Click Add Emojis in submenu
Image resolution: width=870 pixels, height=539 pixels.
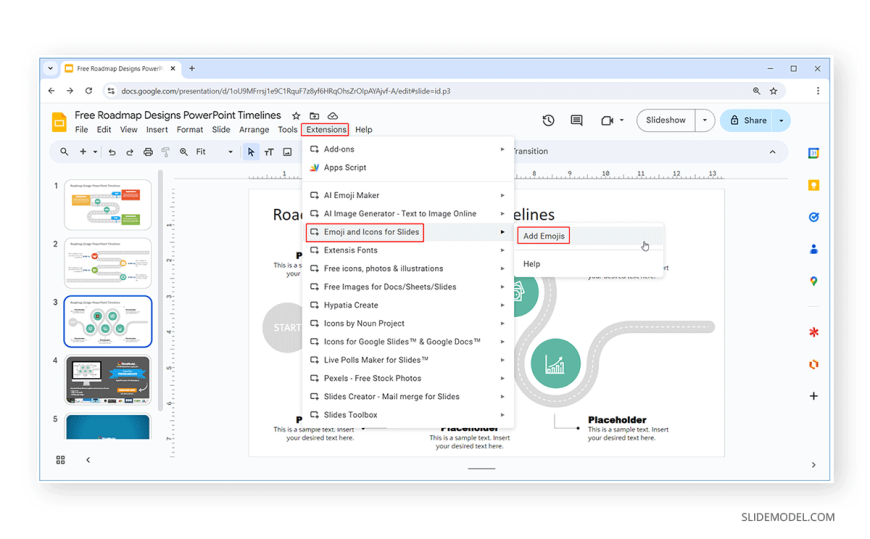pos(589,236)
